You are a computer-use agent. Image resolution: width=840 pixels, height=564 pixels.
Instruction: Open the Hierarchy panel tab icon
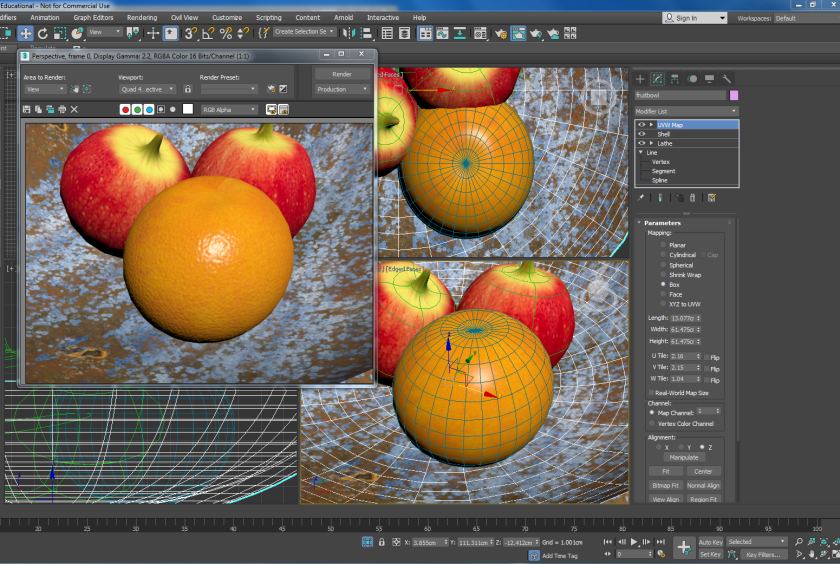674,79
